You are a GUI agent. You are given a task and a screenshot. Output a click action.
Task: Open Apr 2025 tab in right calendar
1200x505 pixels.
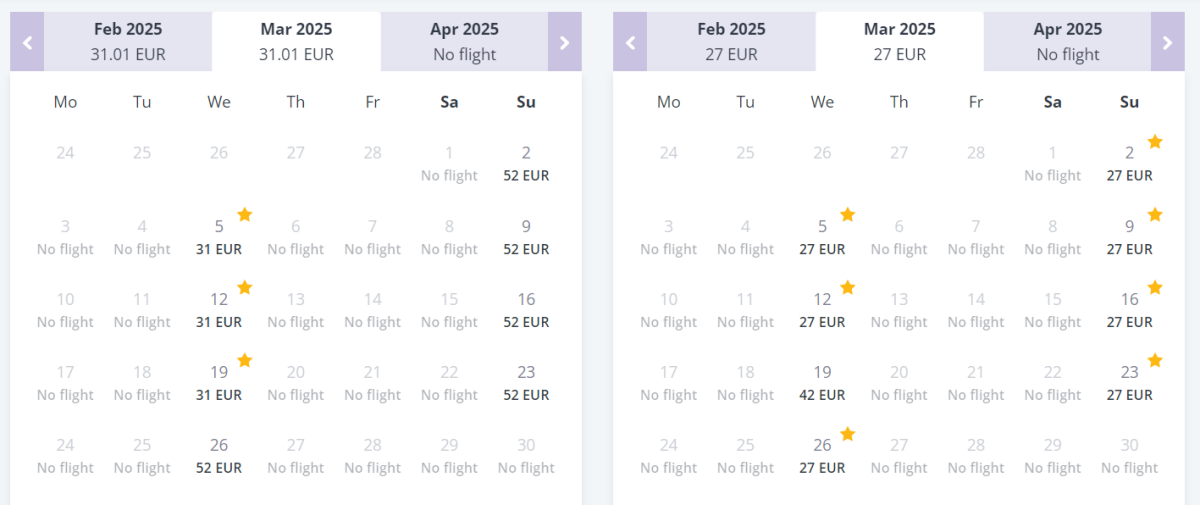click(1067, 42)
